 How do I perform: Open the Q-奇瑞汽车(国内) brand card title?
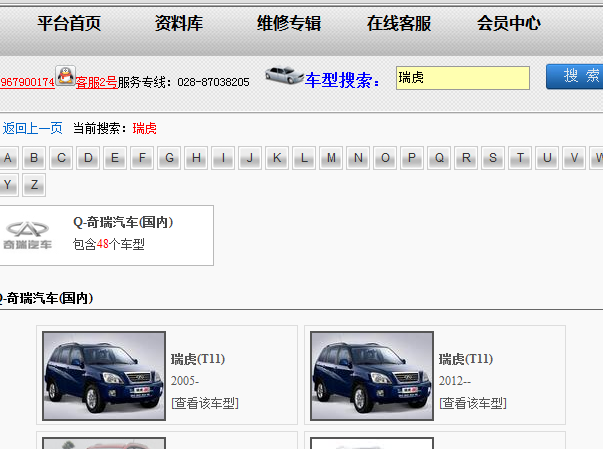pos(123,222)
